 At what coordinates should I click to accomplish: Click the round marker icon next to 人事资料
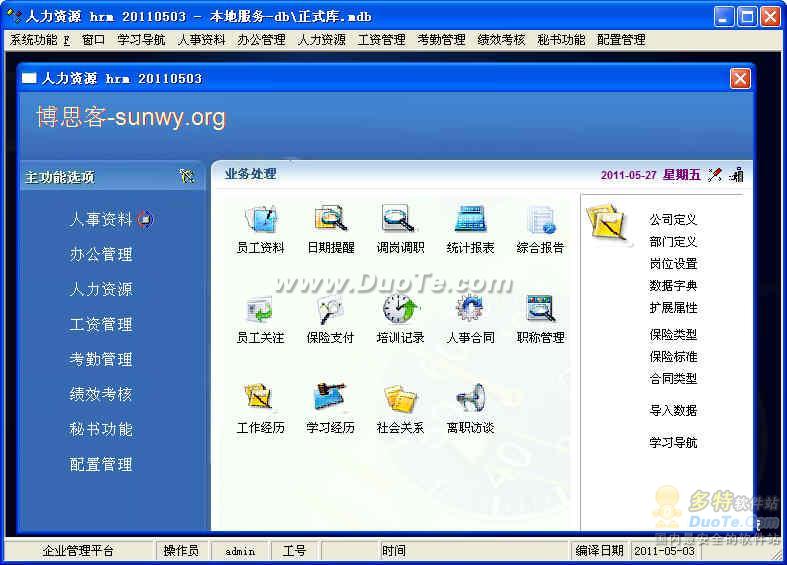tap(146, 219)
